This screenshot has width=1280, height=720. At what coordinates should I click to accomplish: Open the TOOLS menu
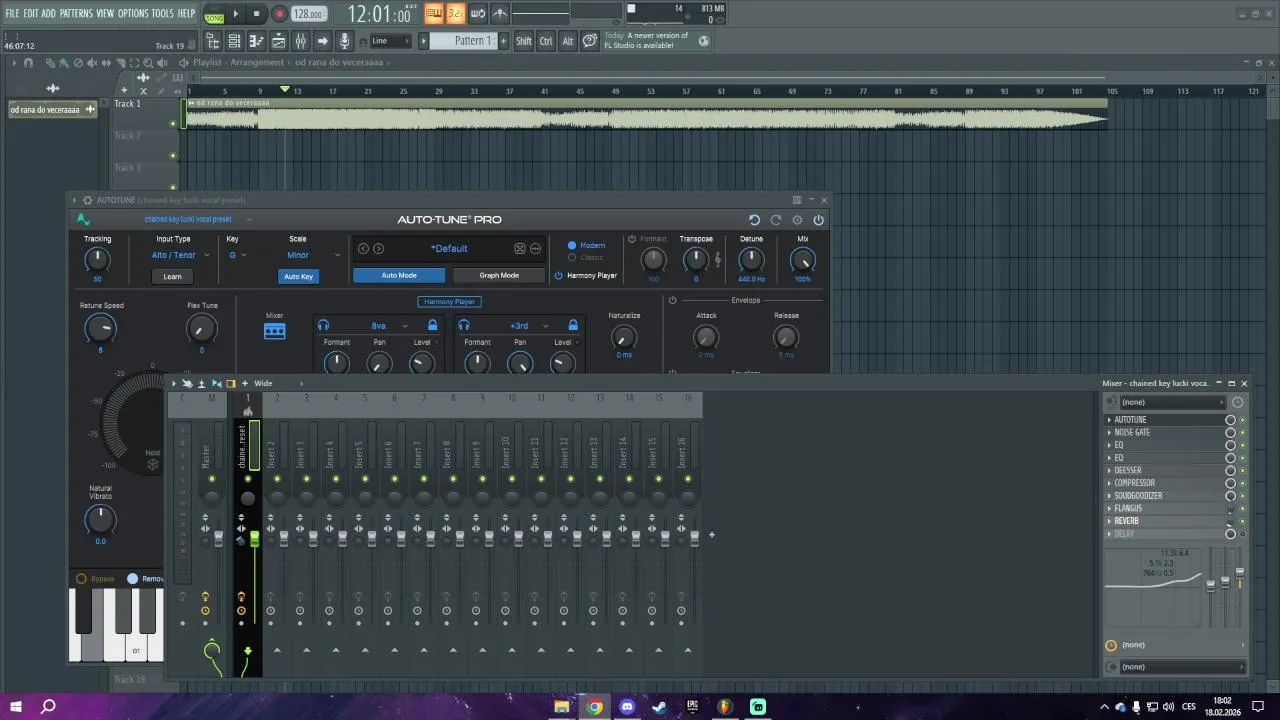coord(162,13)
